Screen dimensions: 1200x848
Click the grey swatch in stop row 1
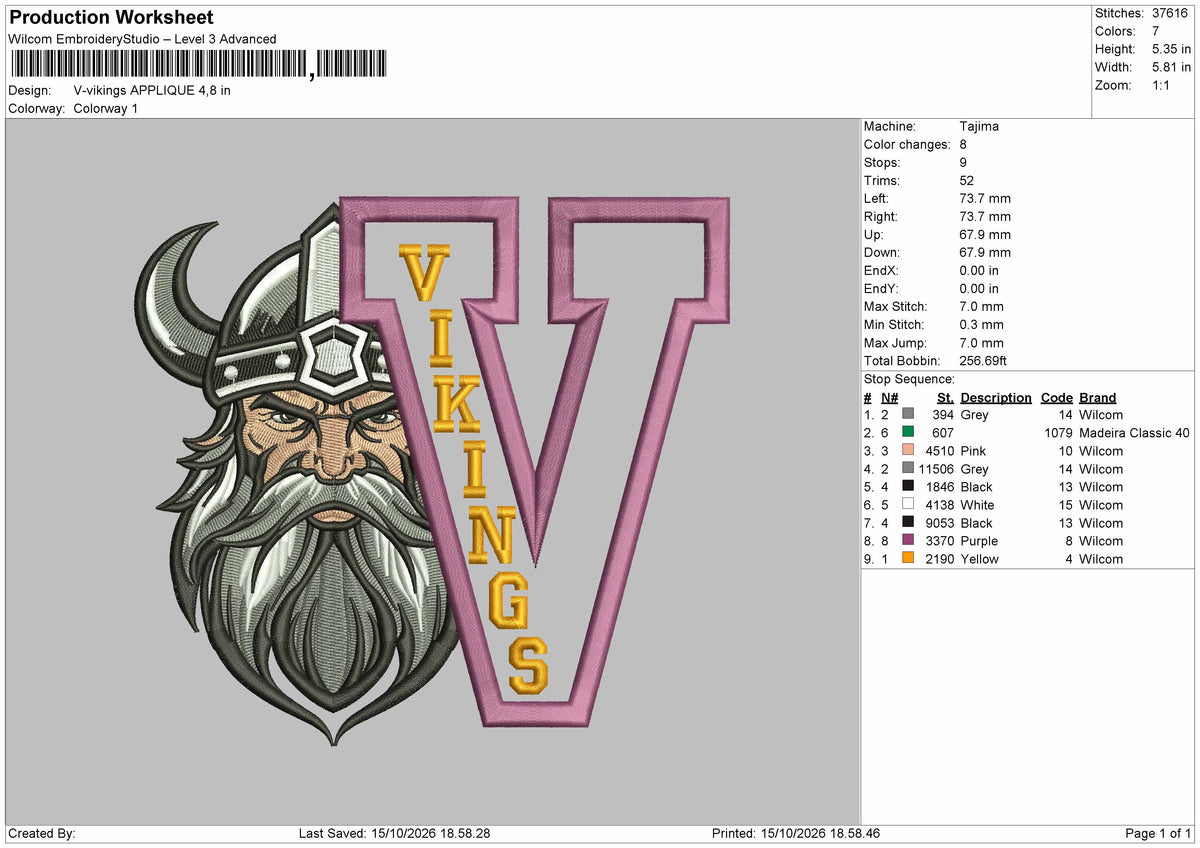(x=908, y=414)
